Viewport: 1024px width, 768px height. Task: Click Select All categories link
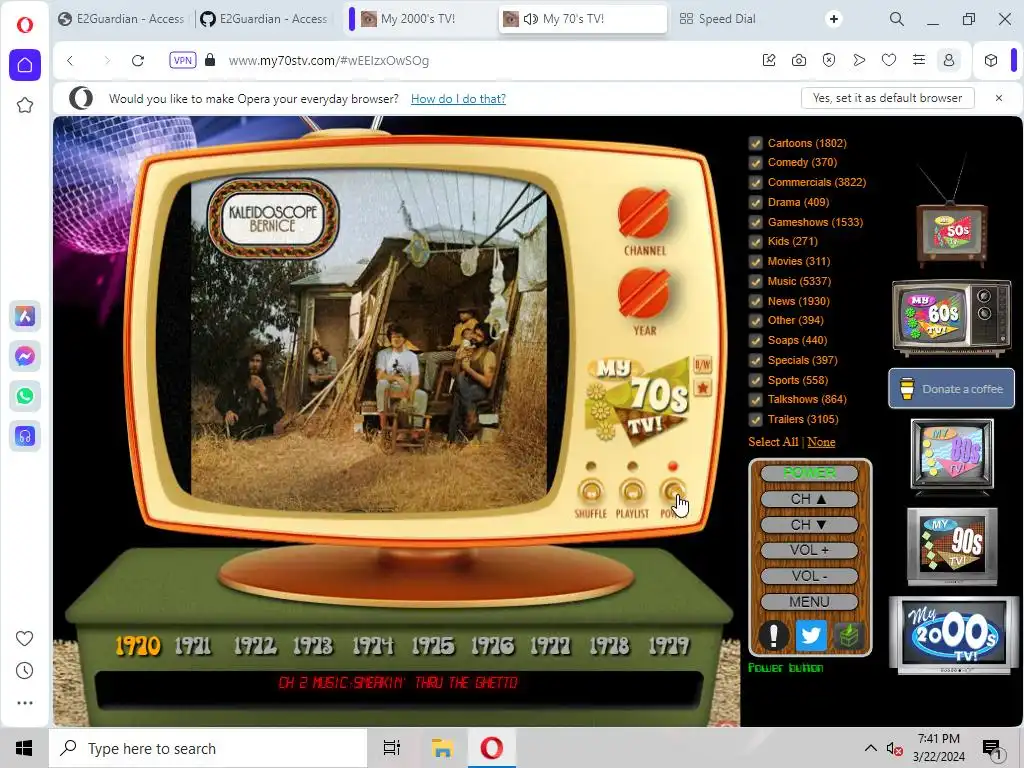773,442
